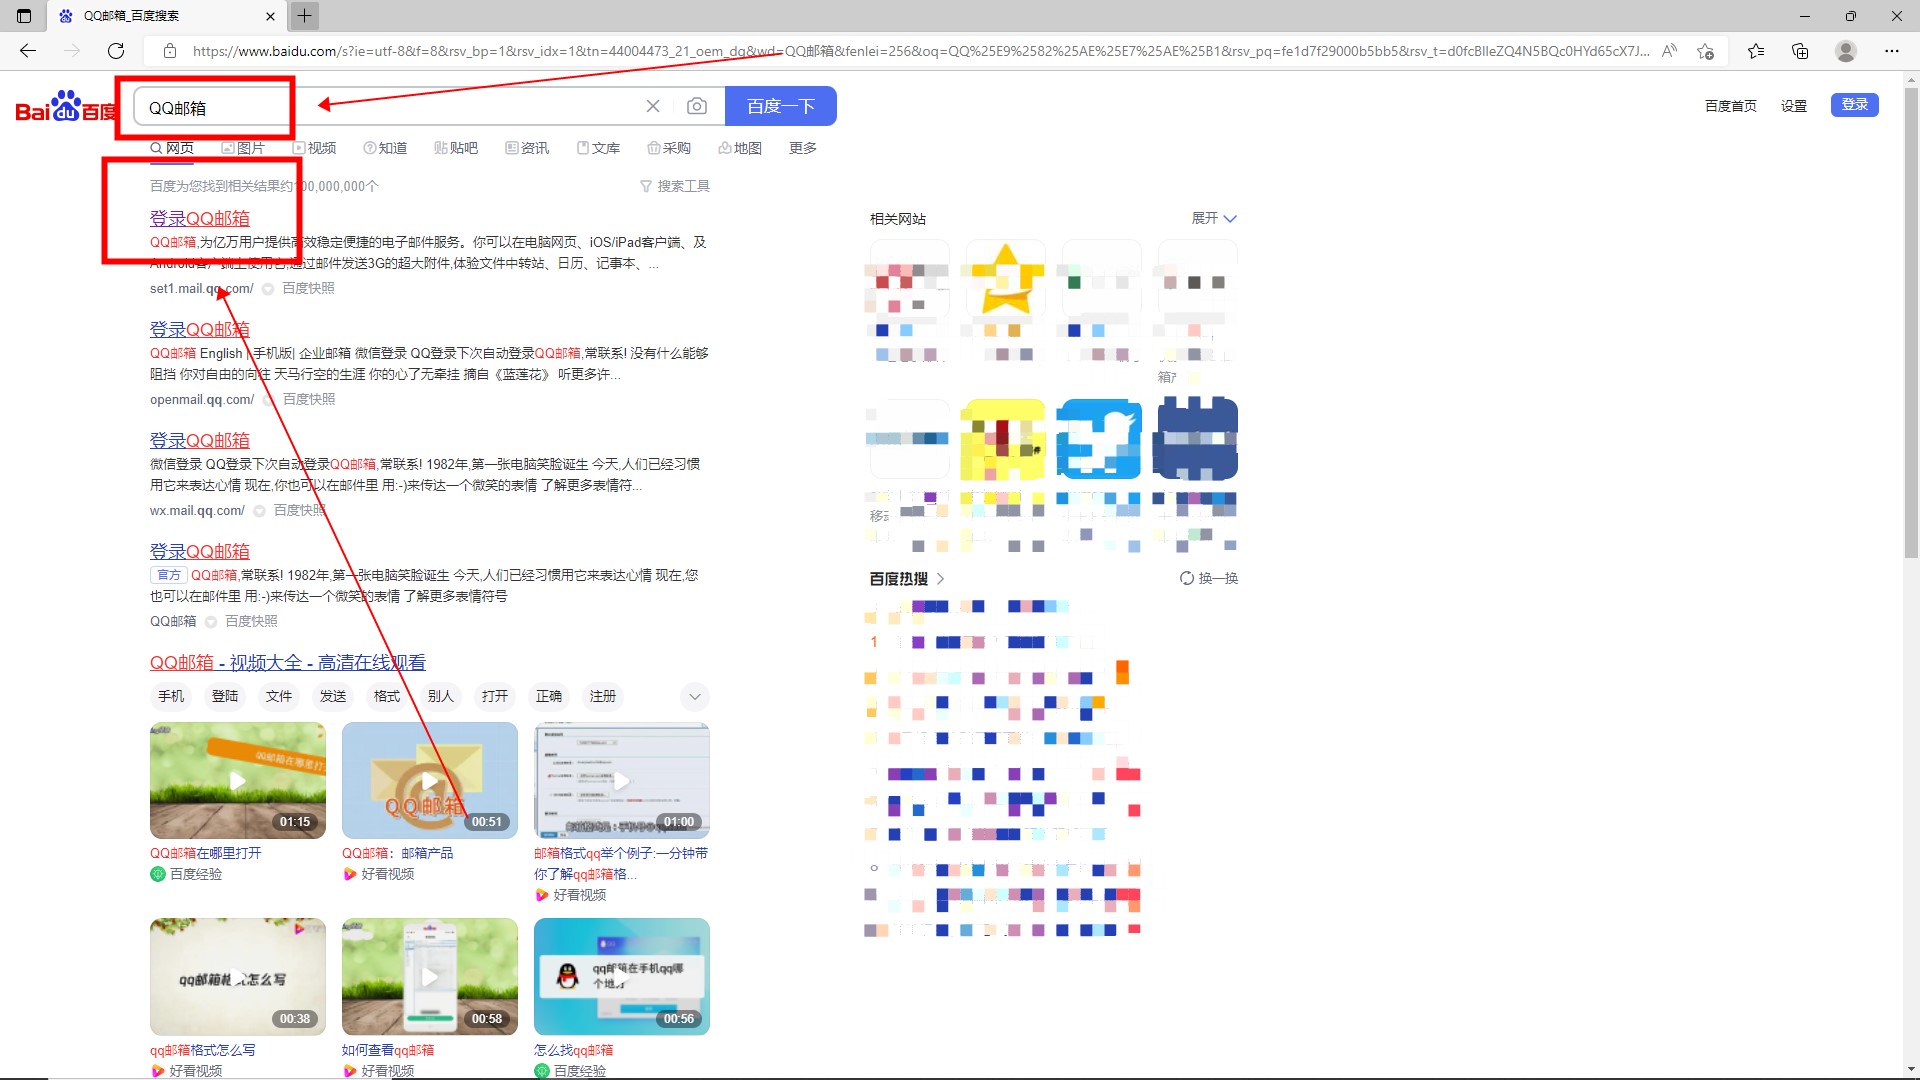Open the 怎么找qq邮箱 video thumbnail
The image size is (1920, 1080).
click(x=622, y=977)
